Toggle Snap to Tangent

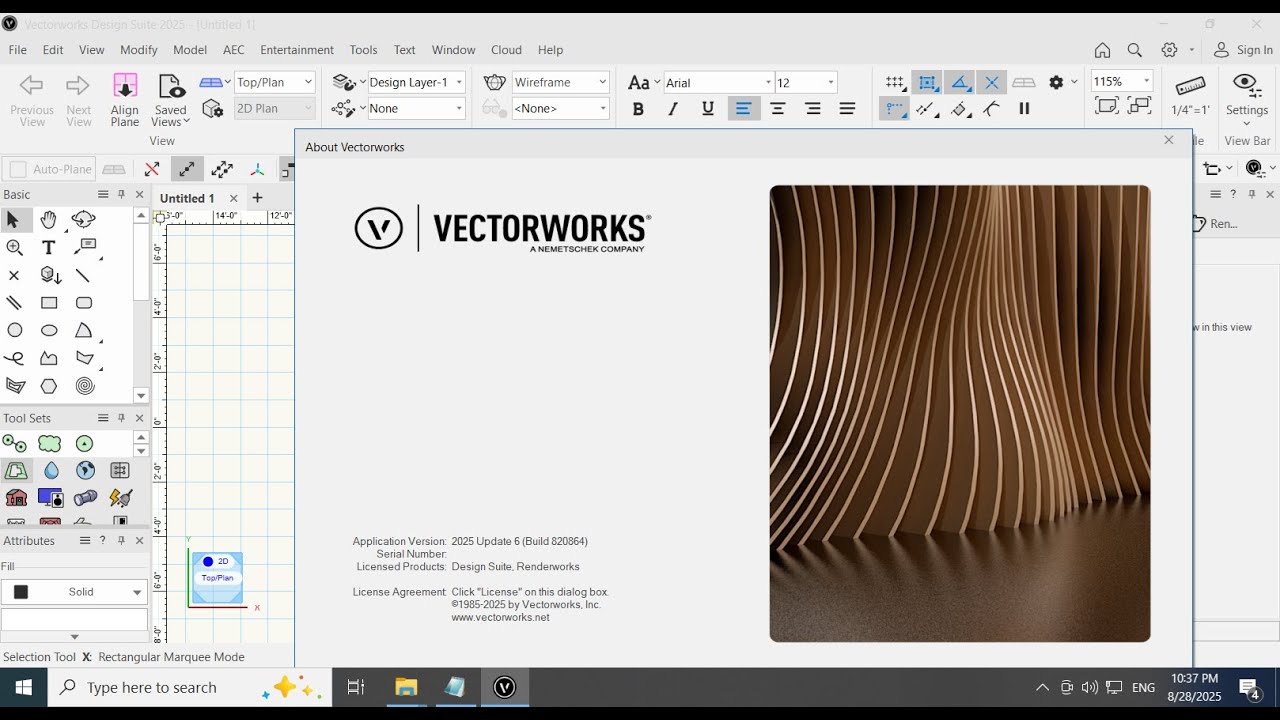(x=992, y=108)
